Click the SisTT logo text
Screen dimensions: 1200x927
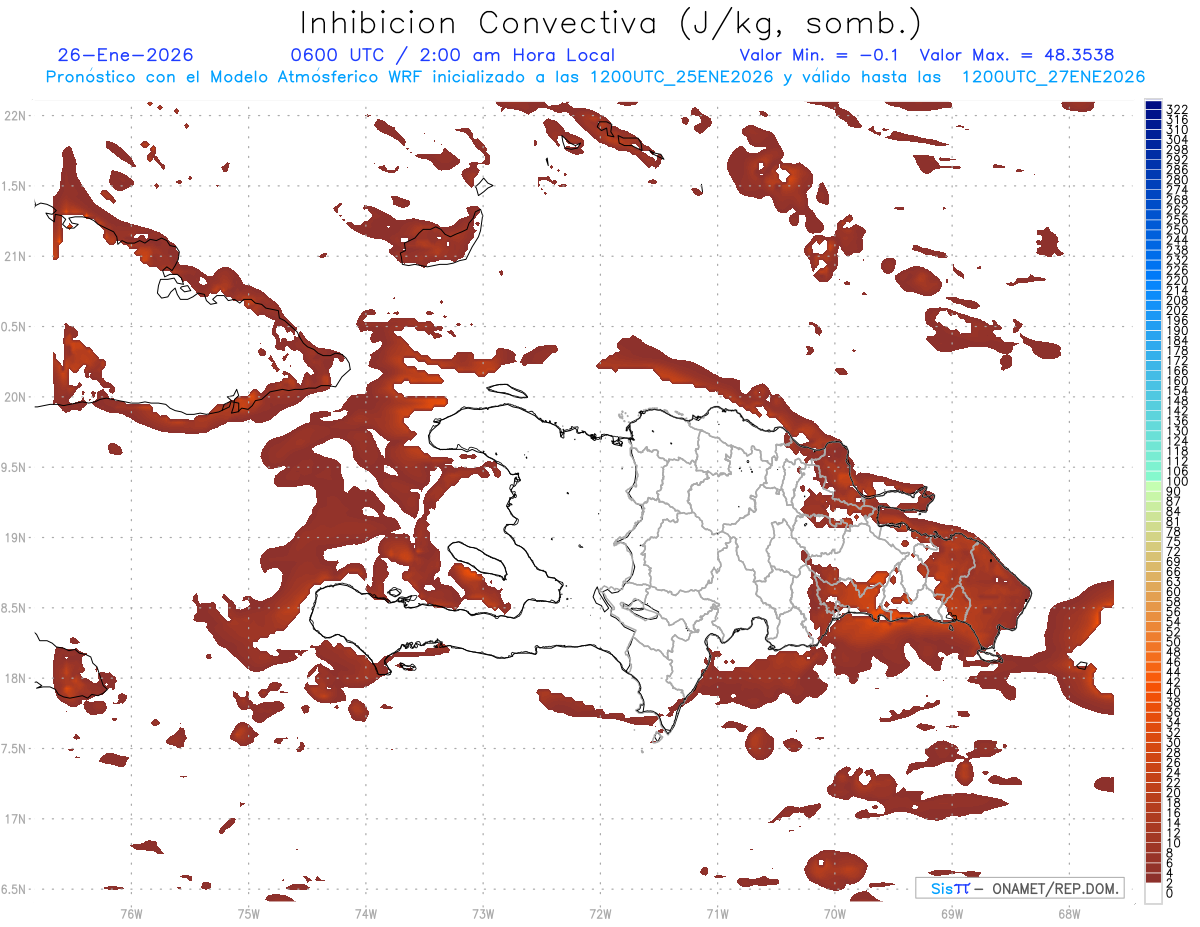[950, 889]
